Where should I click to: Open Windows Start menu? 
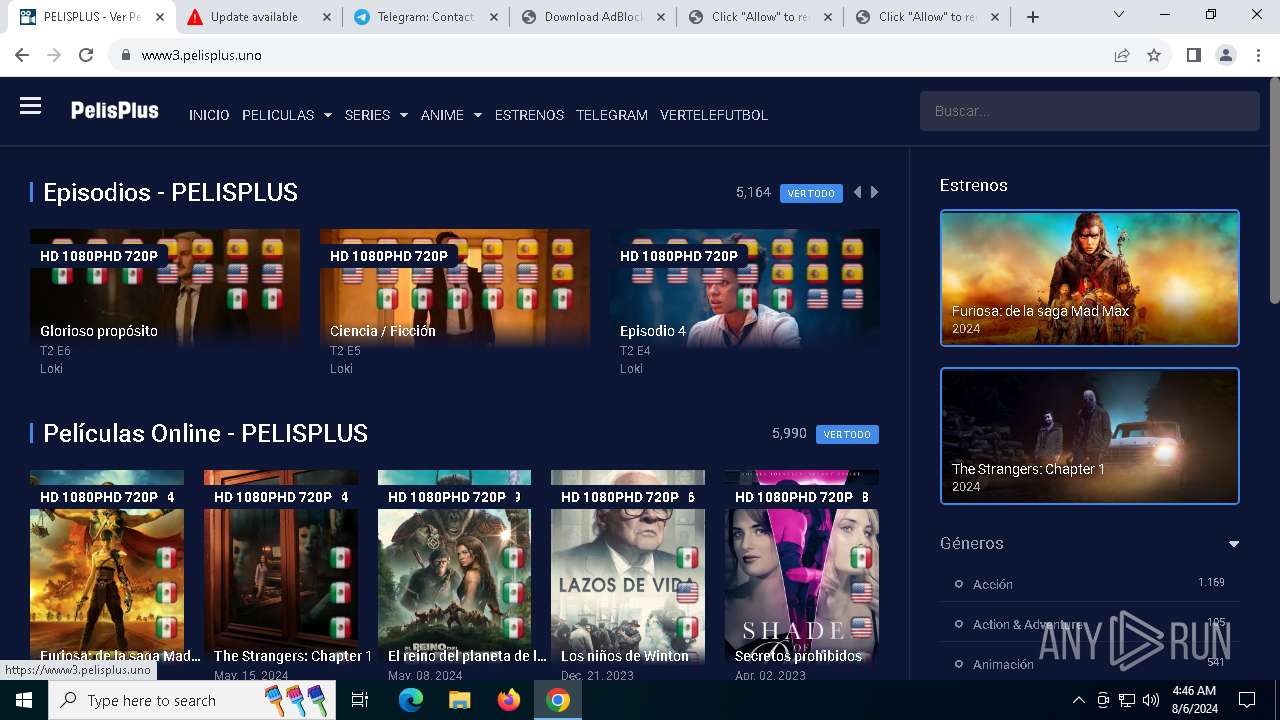pos(24,700)
